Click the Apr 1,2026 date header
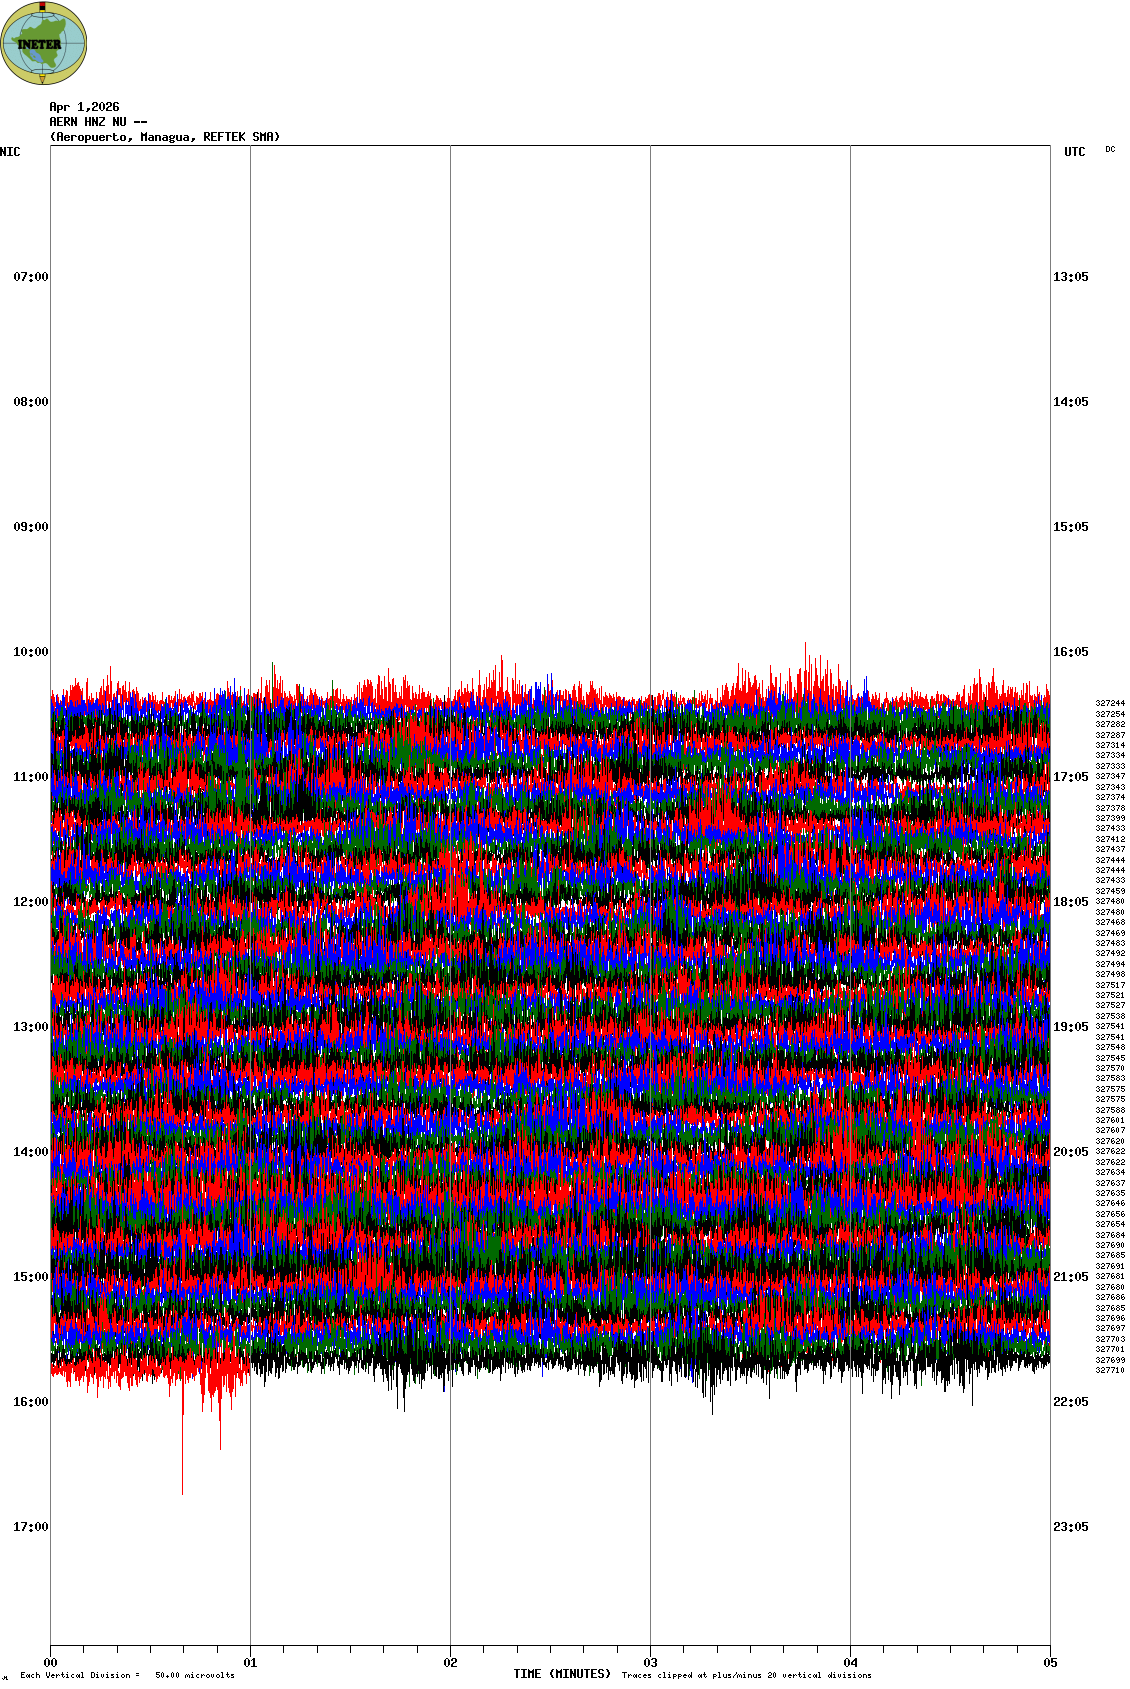 click(84, 107)
